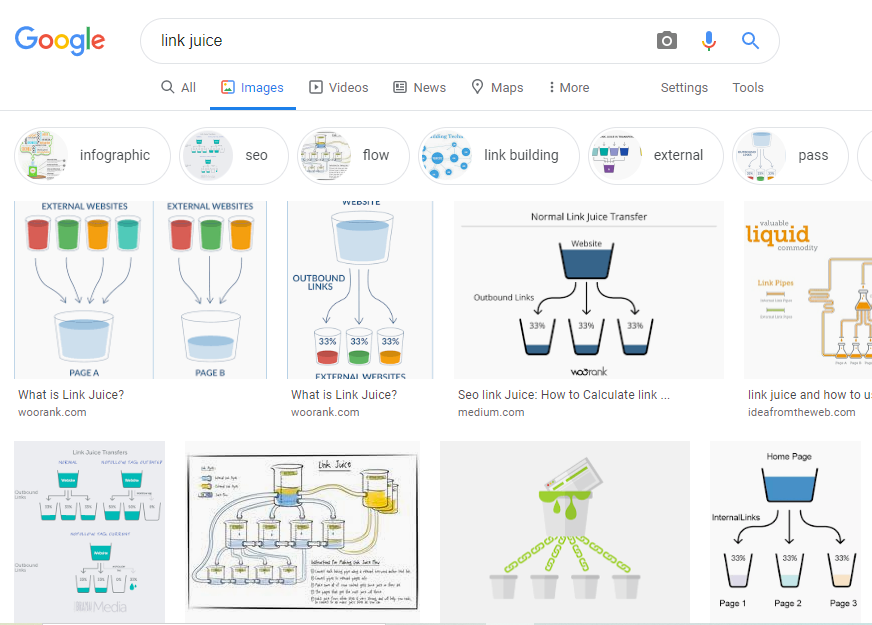The height and width of the screenshot is (625, 872).
Task: Switch to the Videos tab
Action: point(339,87)
